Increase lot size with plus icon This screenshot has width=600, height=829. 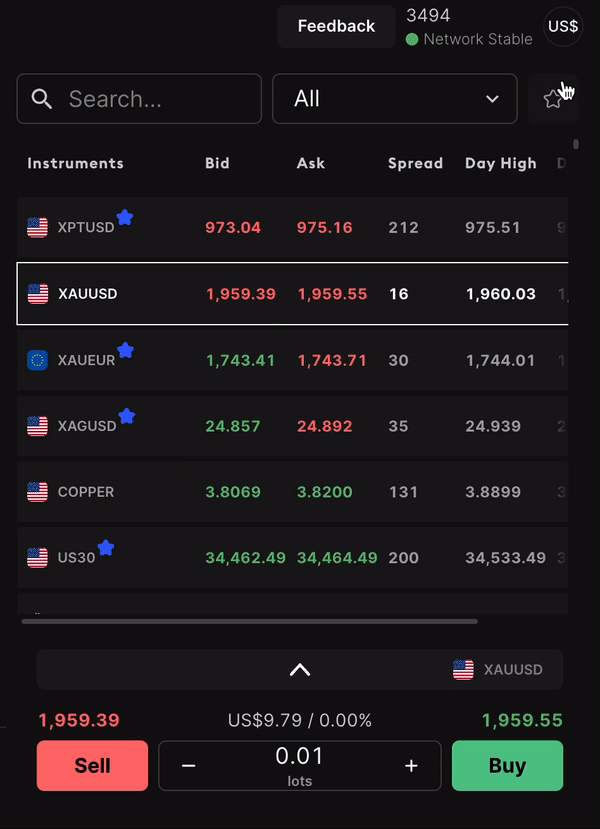click(x=411, y=766)
